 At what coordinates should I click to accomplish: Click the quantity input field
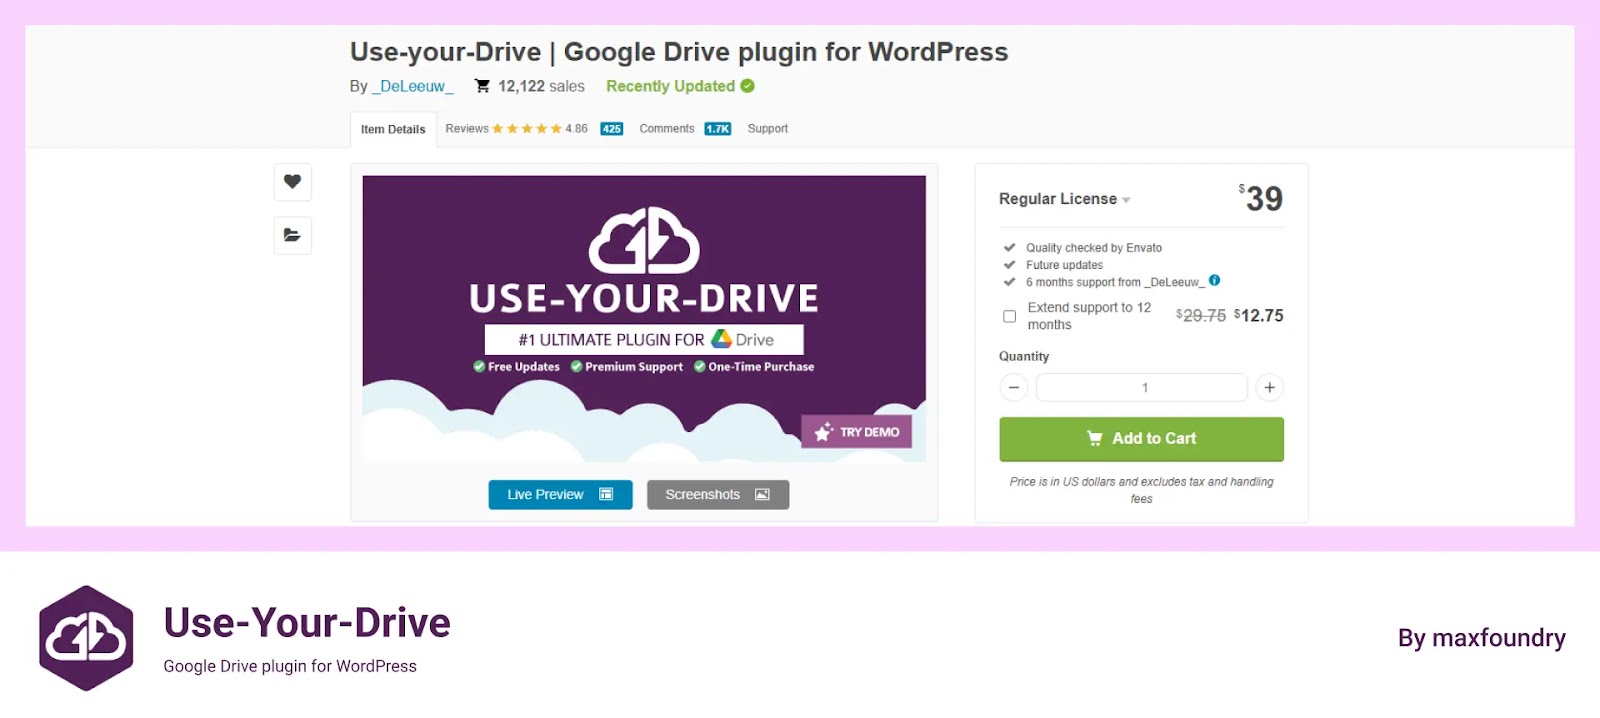point(1142,387)
